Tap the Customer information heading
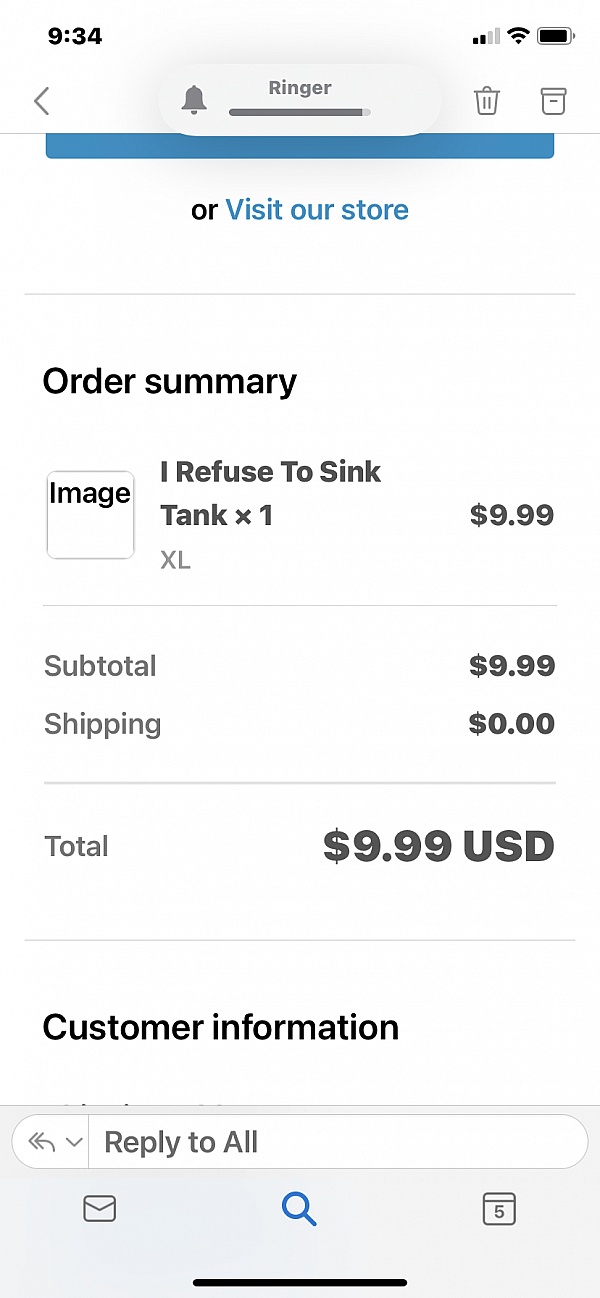This screenshot has width=600, height=1298. click(221, 1027)
